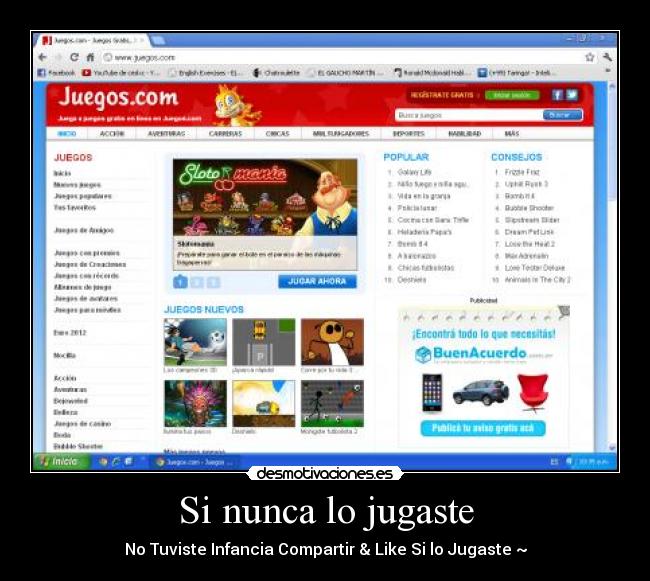Click Galaxy Life in Popular list
This screenshot has width=650, height=581.
pos(414,172)
